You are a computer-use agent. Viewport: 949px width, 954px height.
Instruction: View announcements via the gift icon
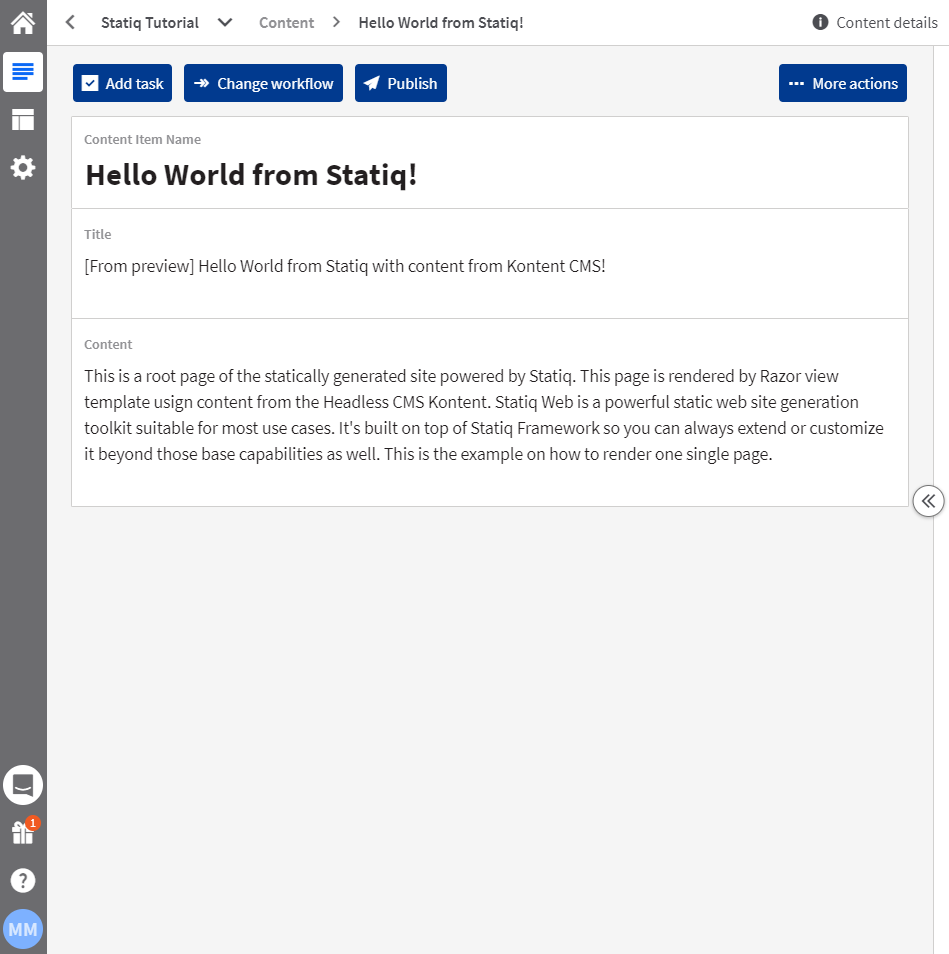tap(22, 832)
